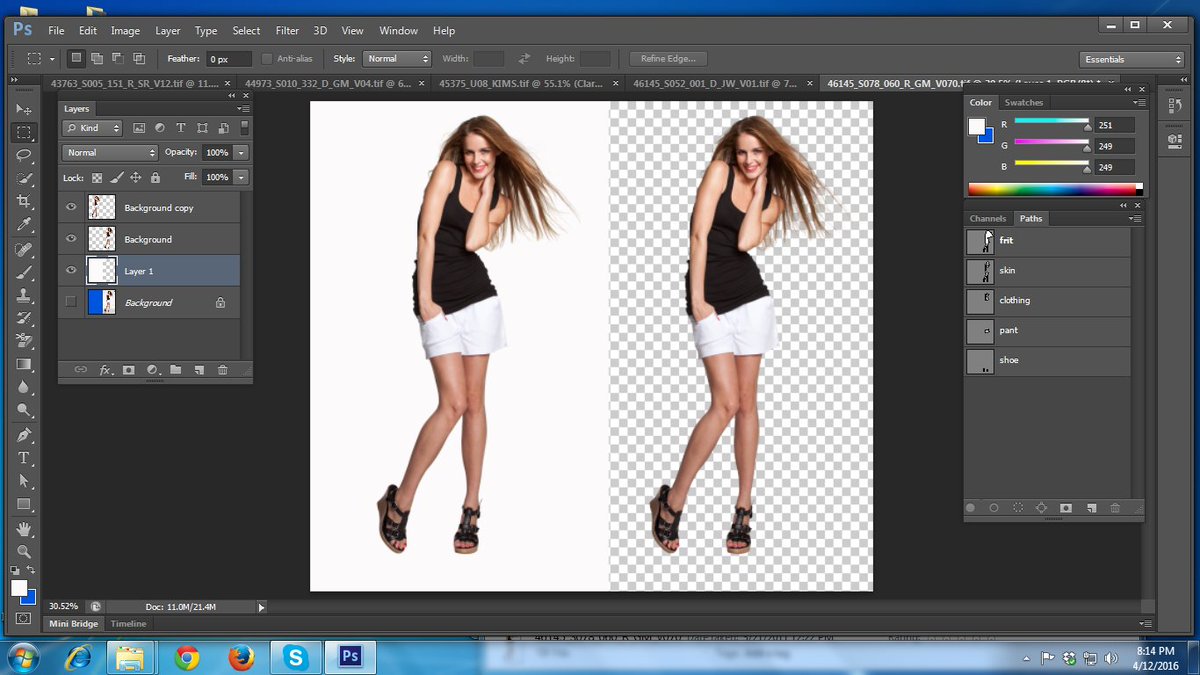1200x675 pixels.
Task: Toggle Lock all padlock
Action: click(155, 177)
